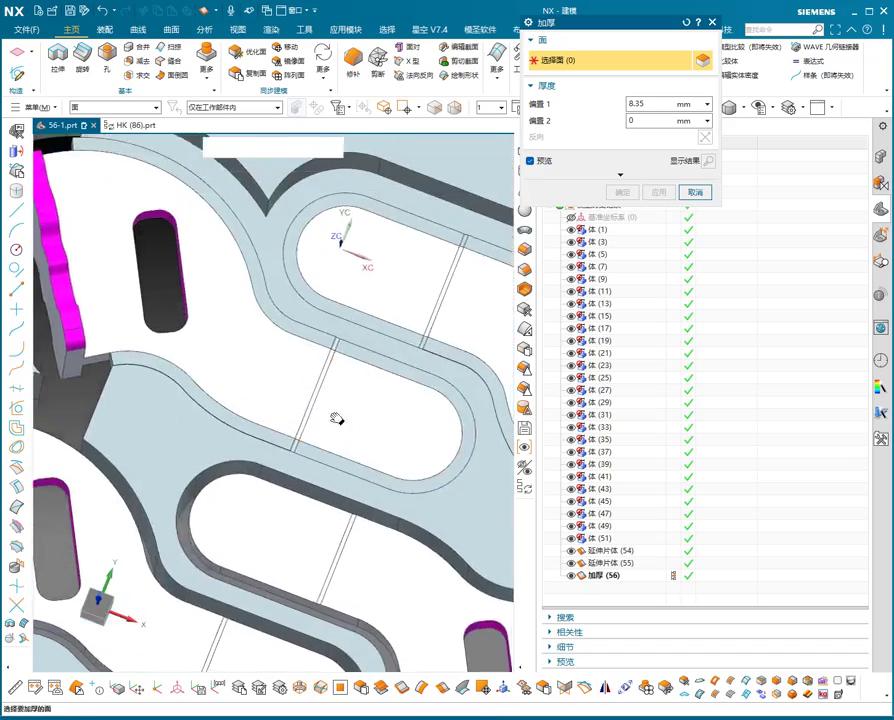Click the 显示结果 magnifier icon
Image resolution: width=894 pixels, height=720 pixels.
[x=708, y=161]
